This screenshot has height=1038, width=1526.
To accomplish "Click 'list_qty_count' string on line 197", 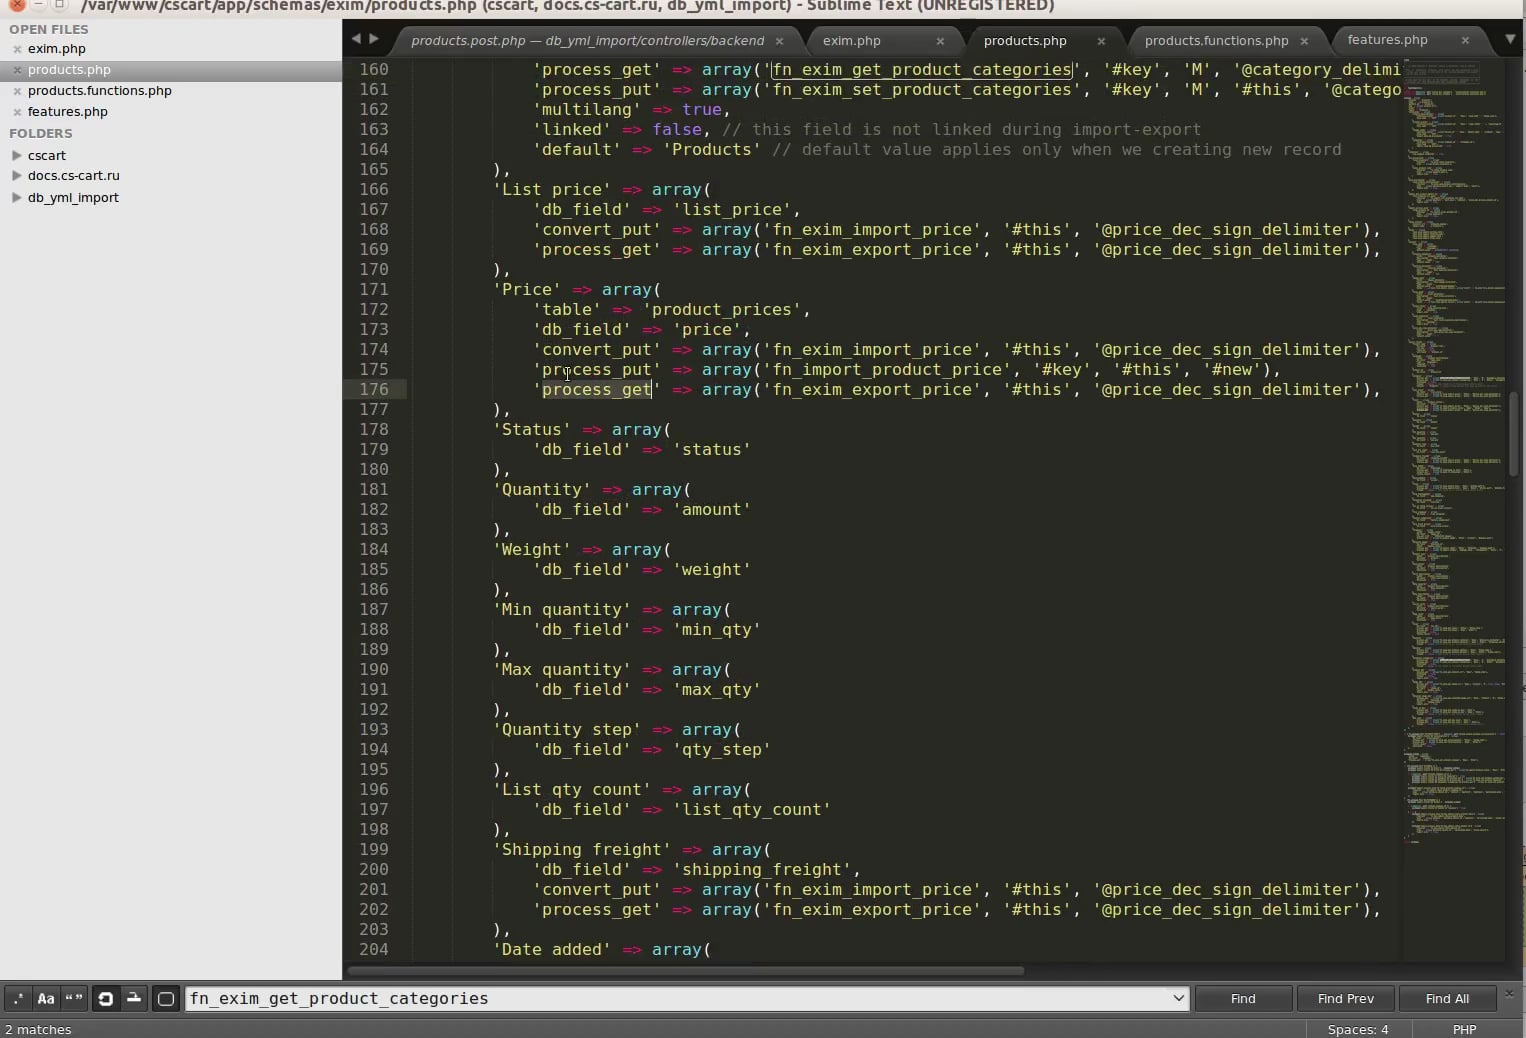I will point(751,809).
